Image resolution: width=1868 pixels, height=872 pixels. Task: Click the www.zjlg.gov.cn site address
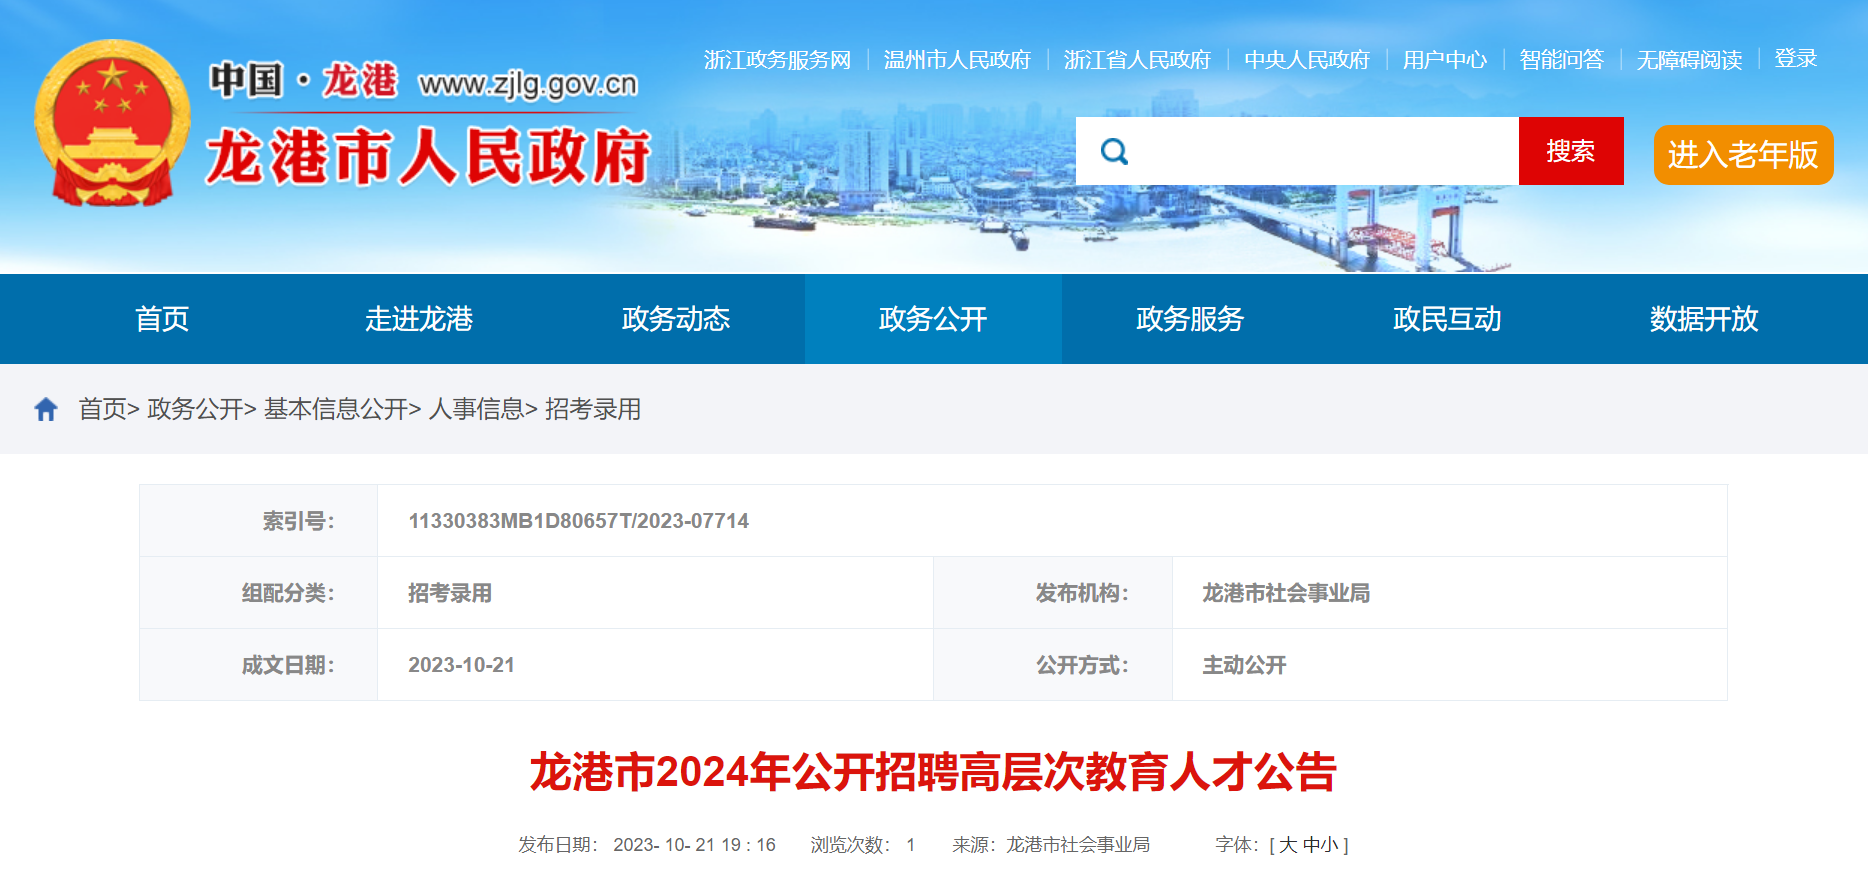pyautogui.click(x=528, y=84)
